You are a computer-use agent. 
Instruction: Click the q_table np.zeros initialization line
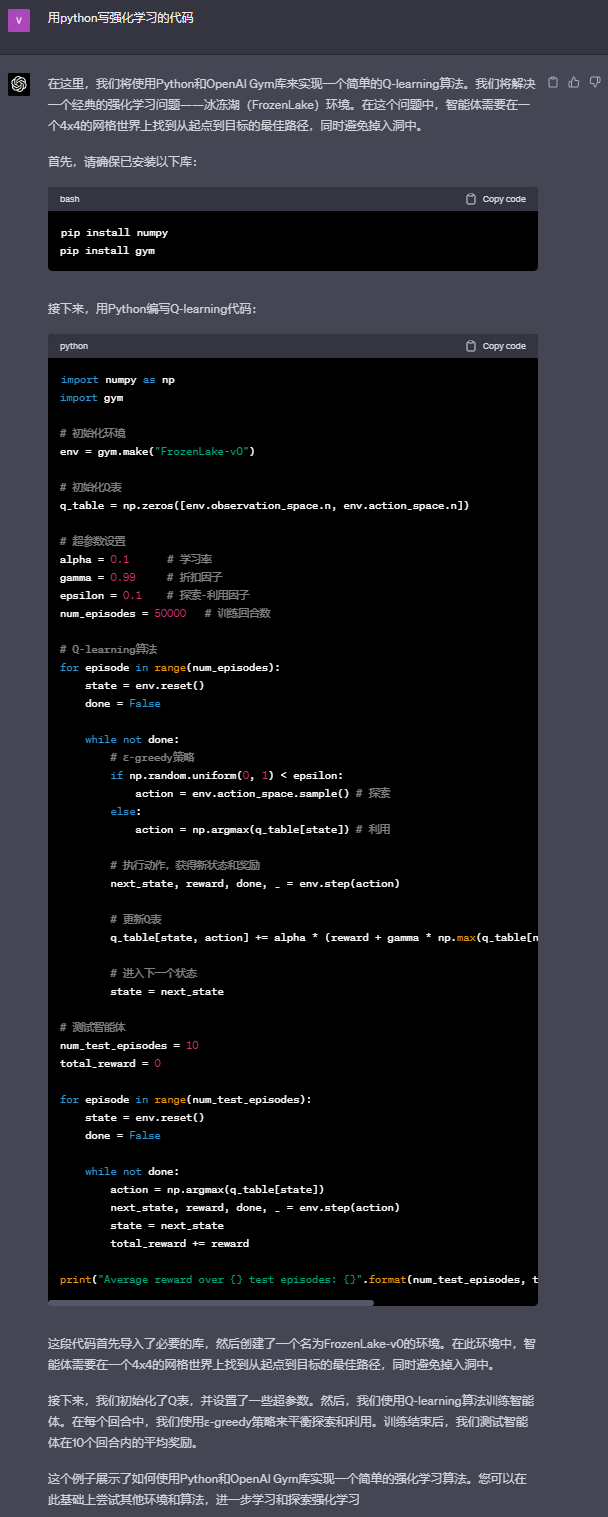tap(264, 506)
